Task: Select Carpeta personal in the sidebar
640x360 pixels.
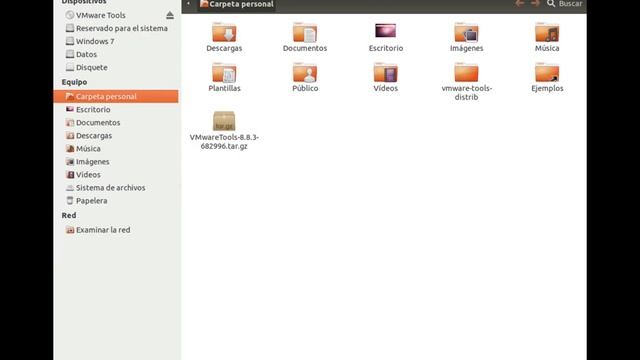Action: pos(116,96)
